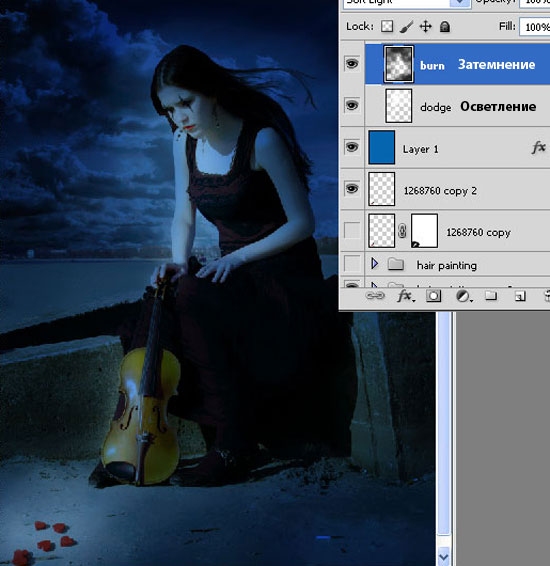Image resolution: width=550 pixels, height=566 pixels.
Task: Create a new group folder
Action: [x=490, y=296]
